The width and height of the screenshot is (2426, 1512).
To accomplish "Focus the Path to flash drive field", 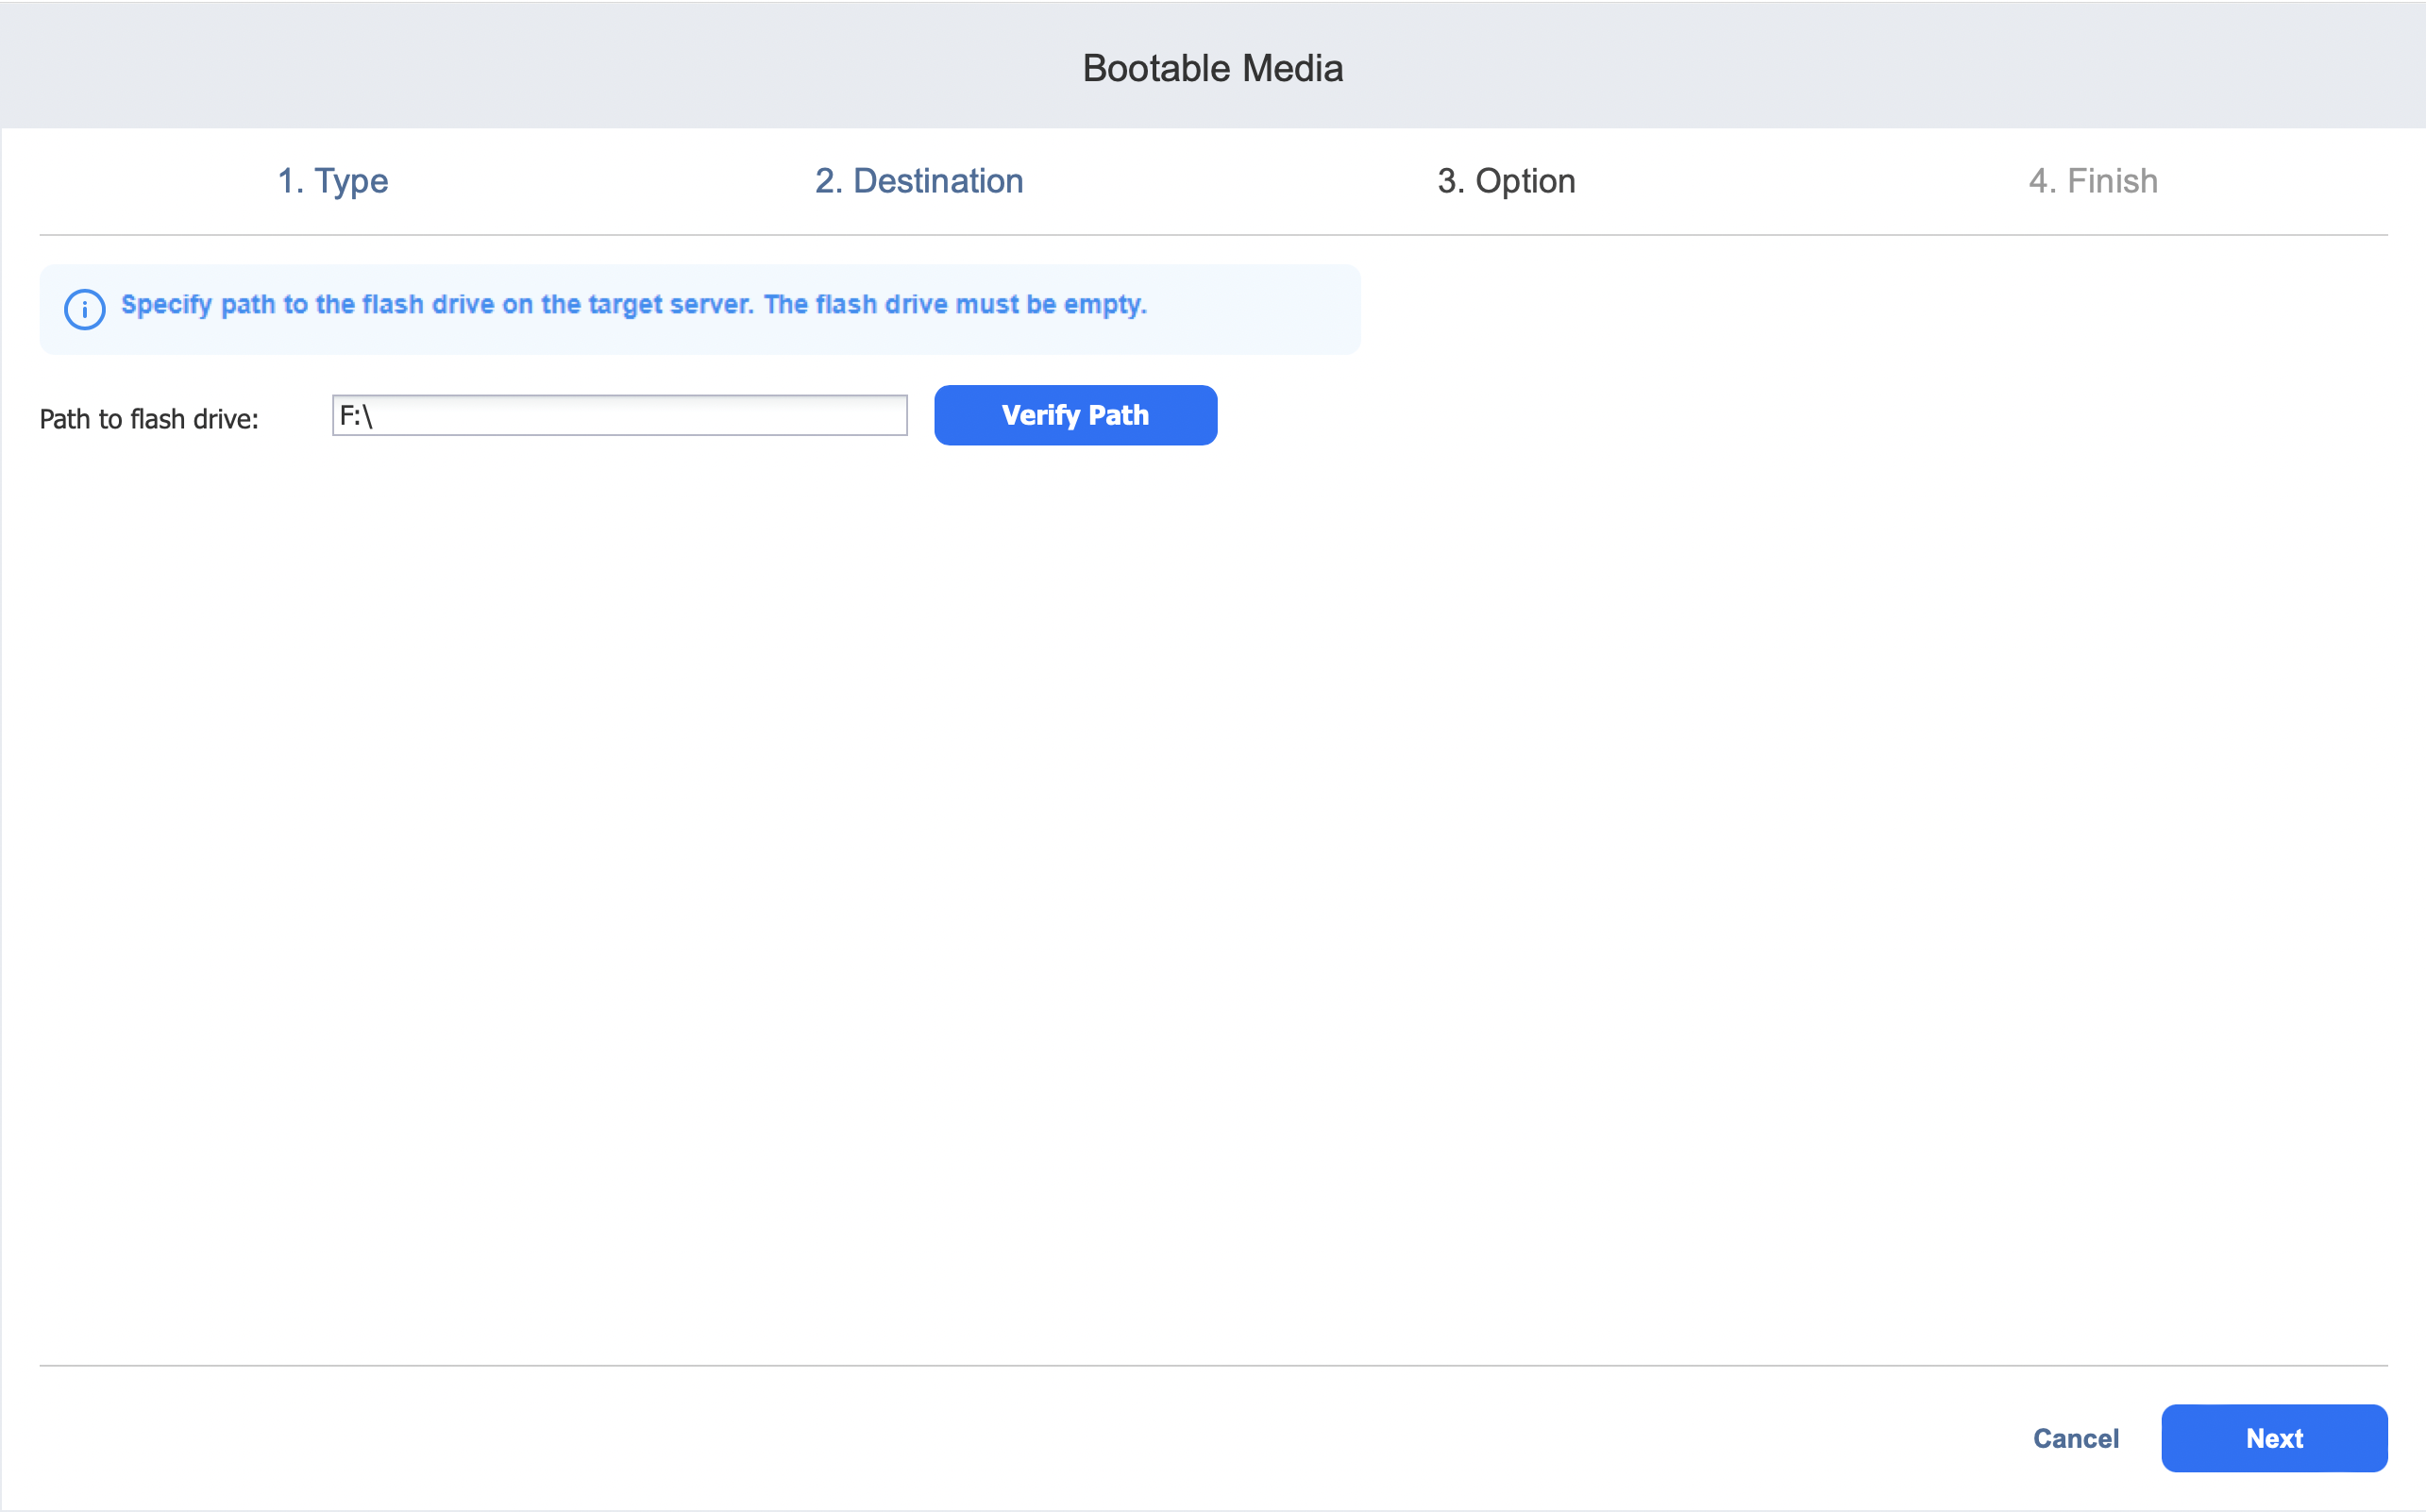I will [x=619, y=415].
